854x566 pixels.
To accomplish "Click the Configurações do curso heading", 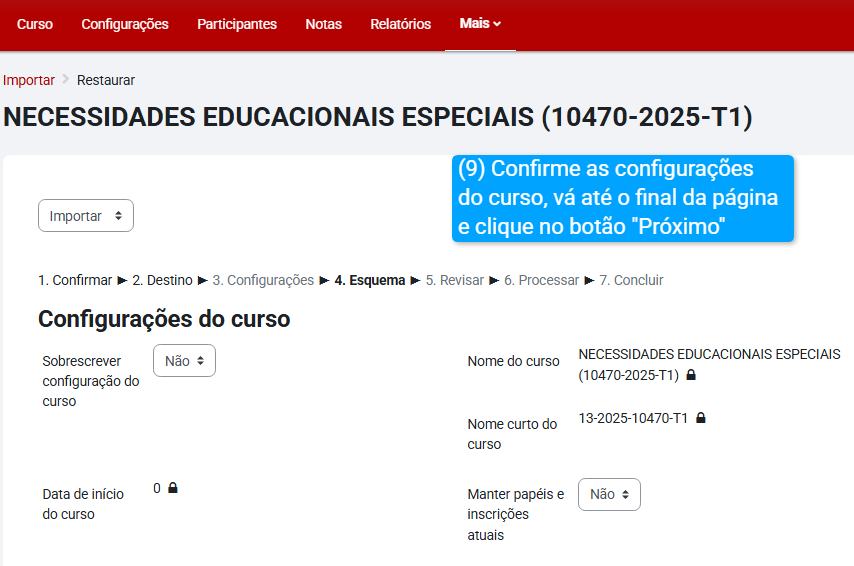I will coord(164,319).
